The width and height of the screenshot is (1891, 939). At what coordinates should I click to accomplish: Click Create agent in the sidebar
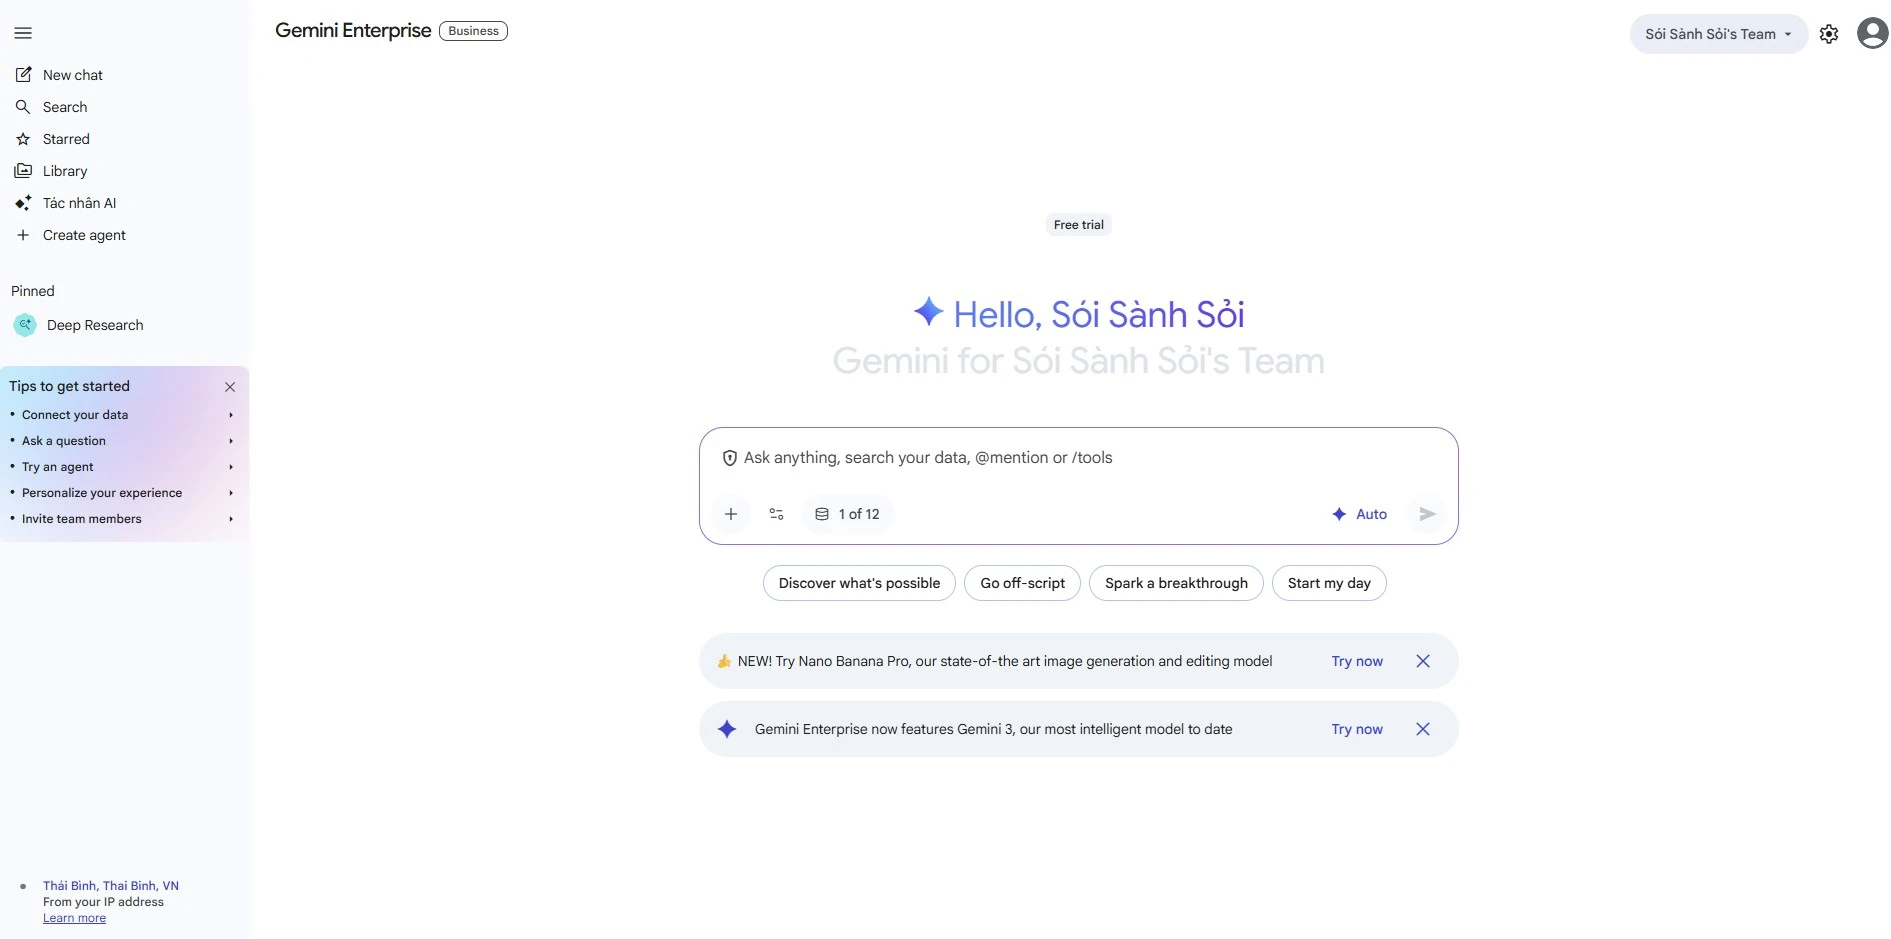point(84,235)
